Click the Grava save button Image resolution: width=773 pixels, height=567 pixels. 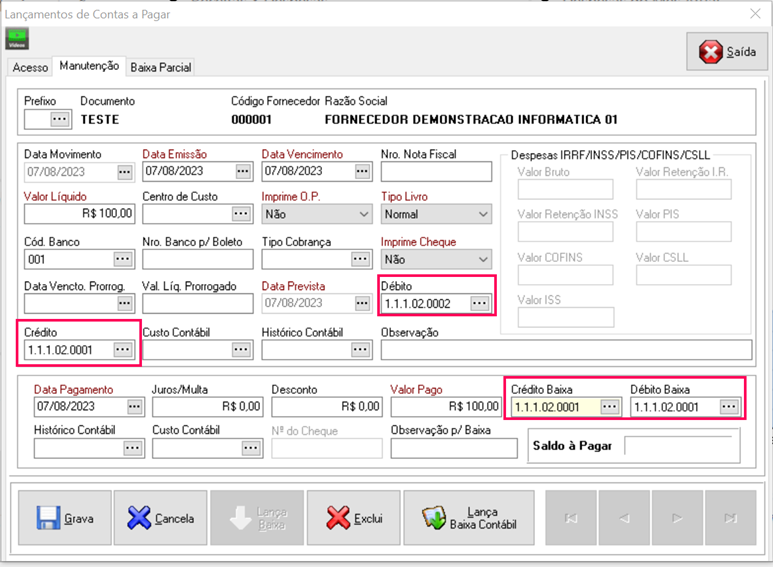tap(64, 518)
